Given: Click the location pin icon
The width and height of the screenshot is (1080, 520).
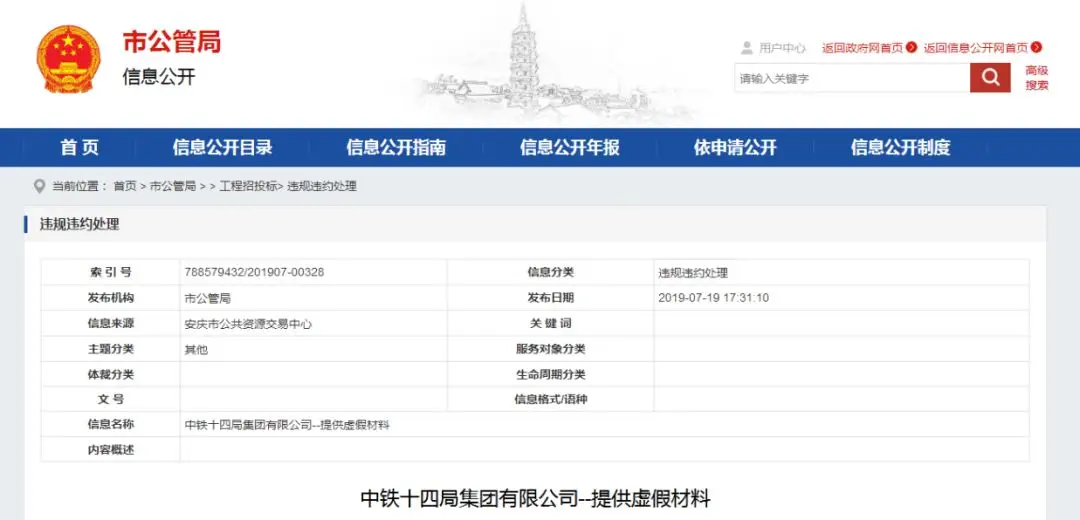Looking at the screenshot, I should 39,186.
